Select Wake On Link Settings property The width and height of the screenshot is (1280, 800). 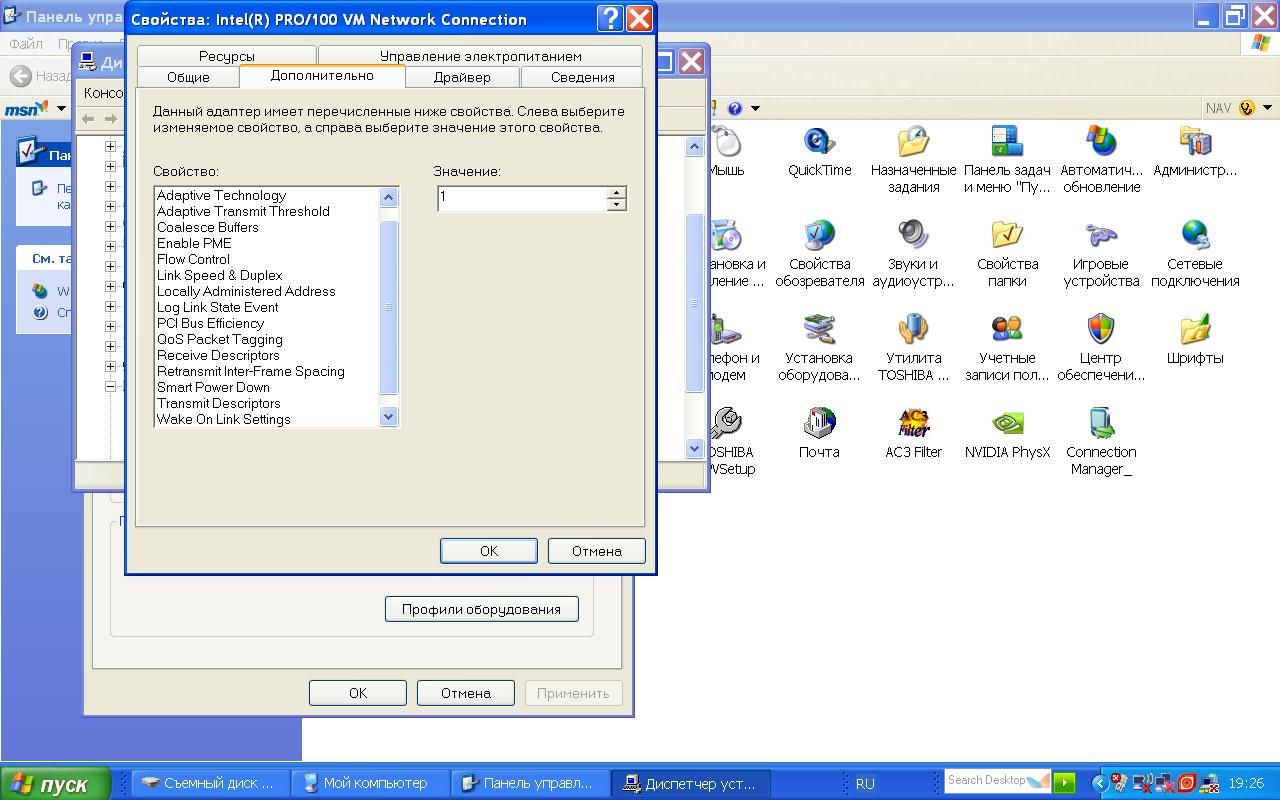223,419
